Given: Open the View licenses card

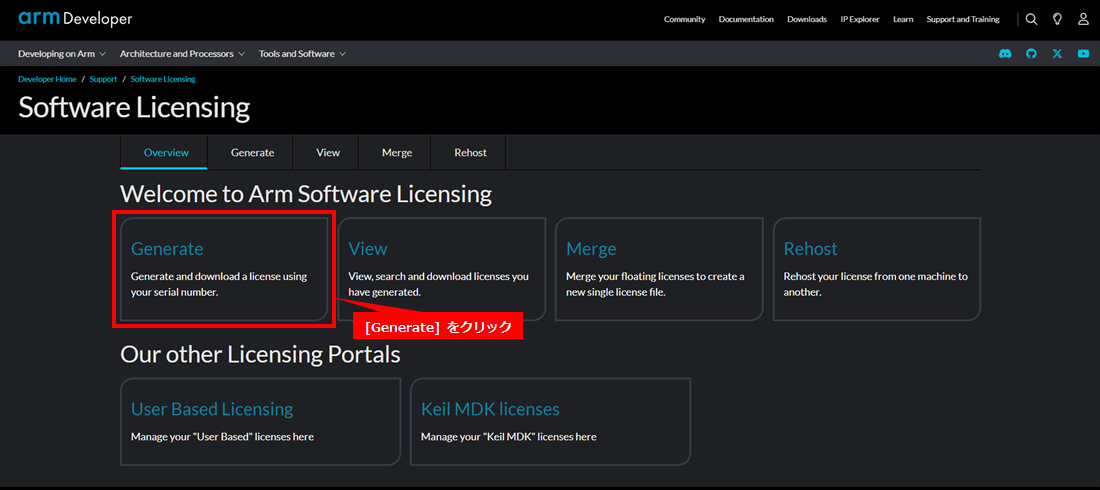Looking at the screenshot, I should [442, 269].
